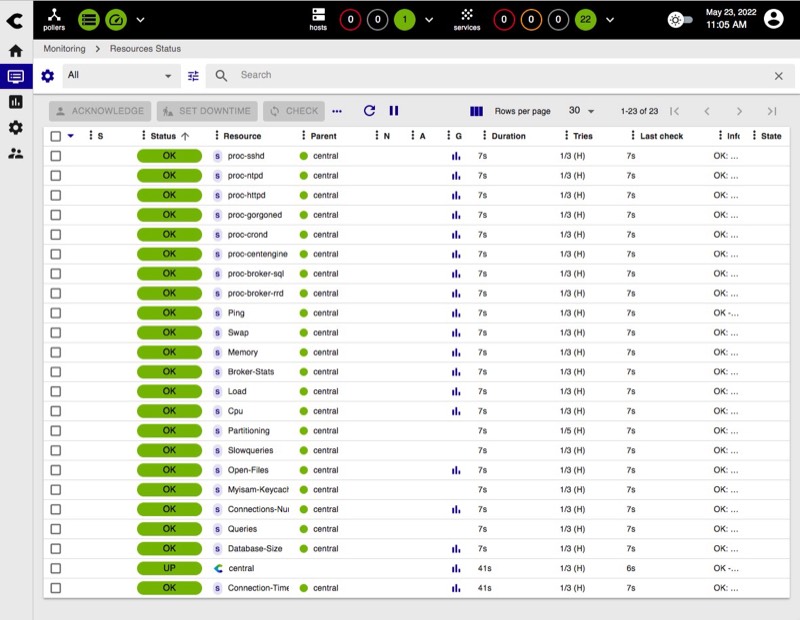
Task: Open the Configuration gear sidebar menu
Action: 15,127
